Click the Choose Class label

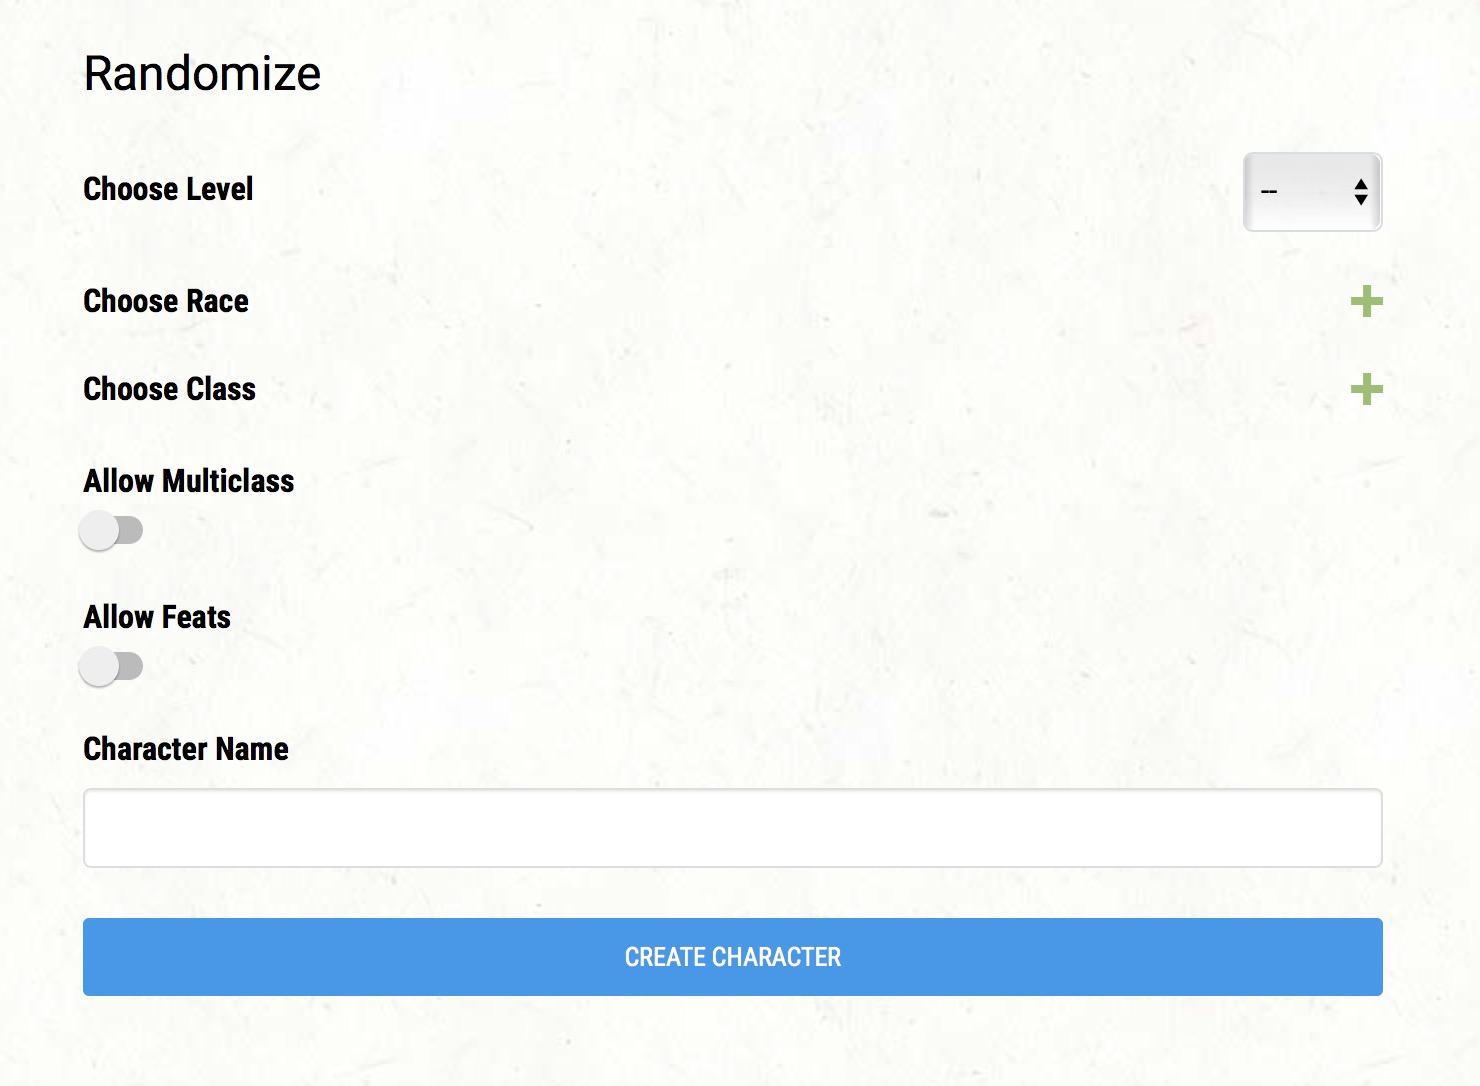click(170, 389)
